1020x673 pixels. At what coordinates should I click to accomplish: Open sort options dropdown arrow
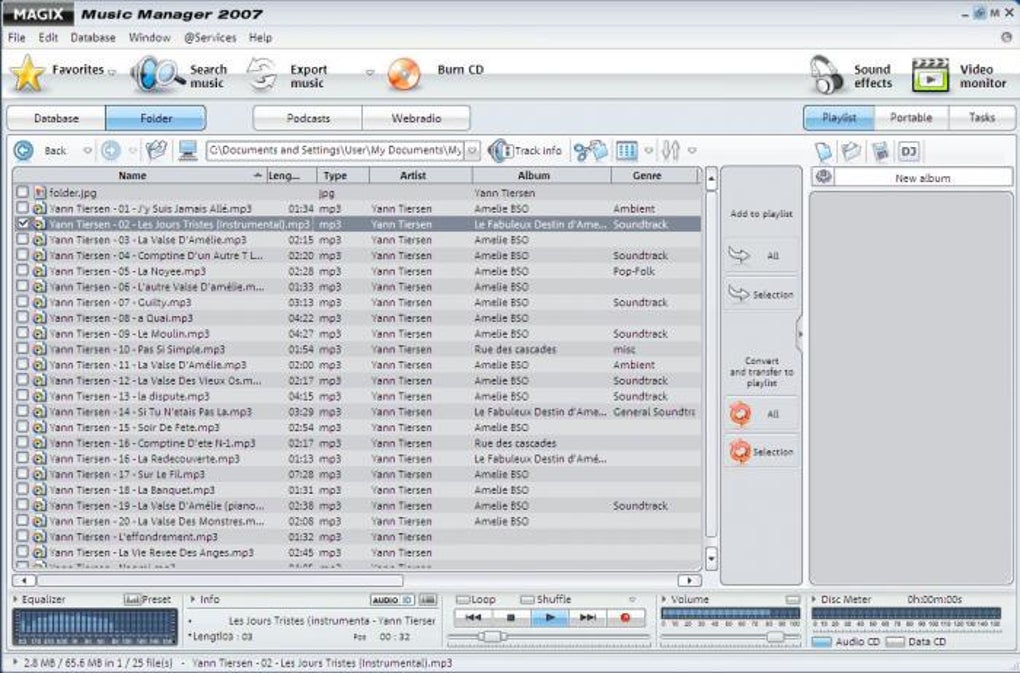coord(692,151)
